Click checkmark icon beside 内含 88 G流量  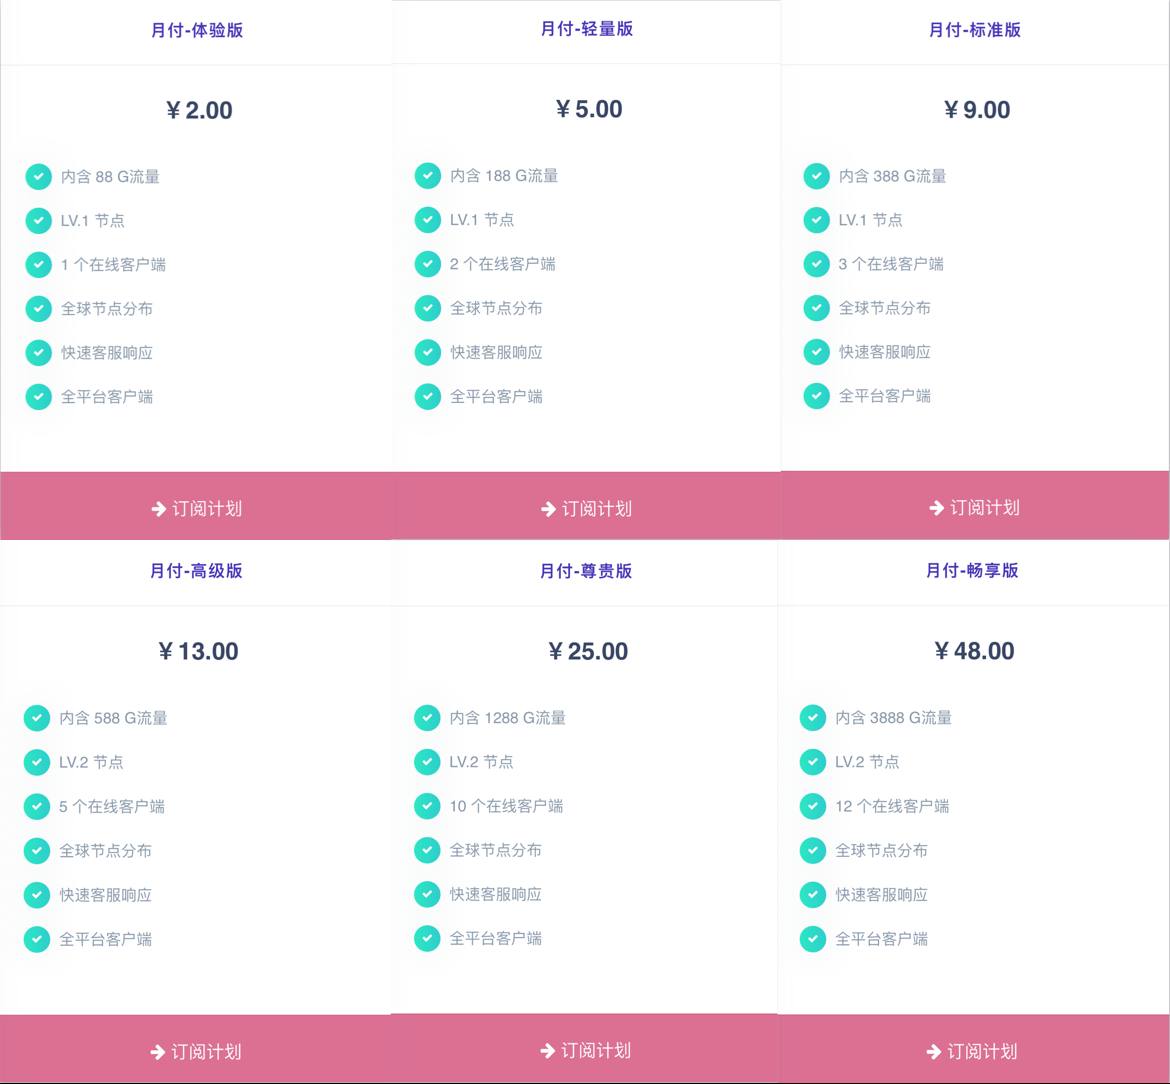38,177
